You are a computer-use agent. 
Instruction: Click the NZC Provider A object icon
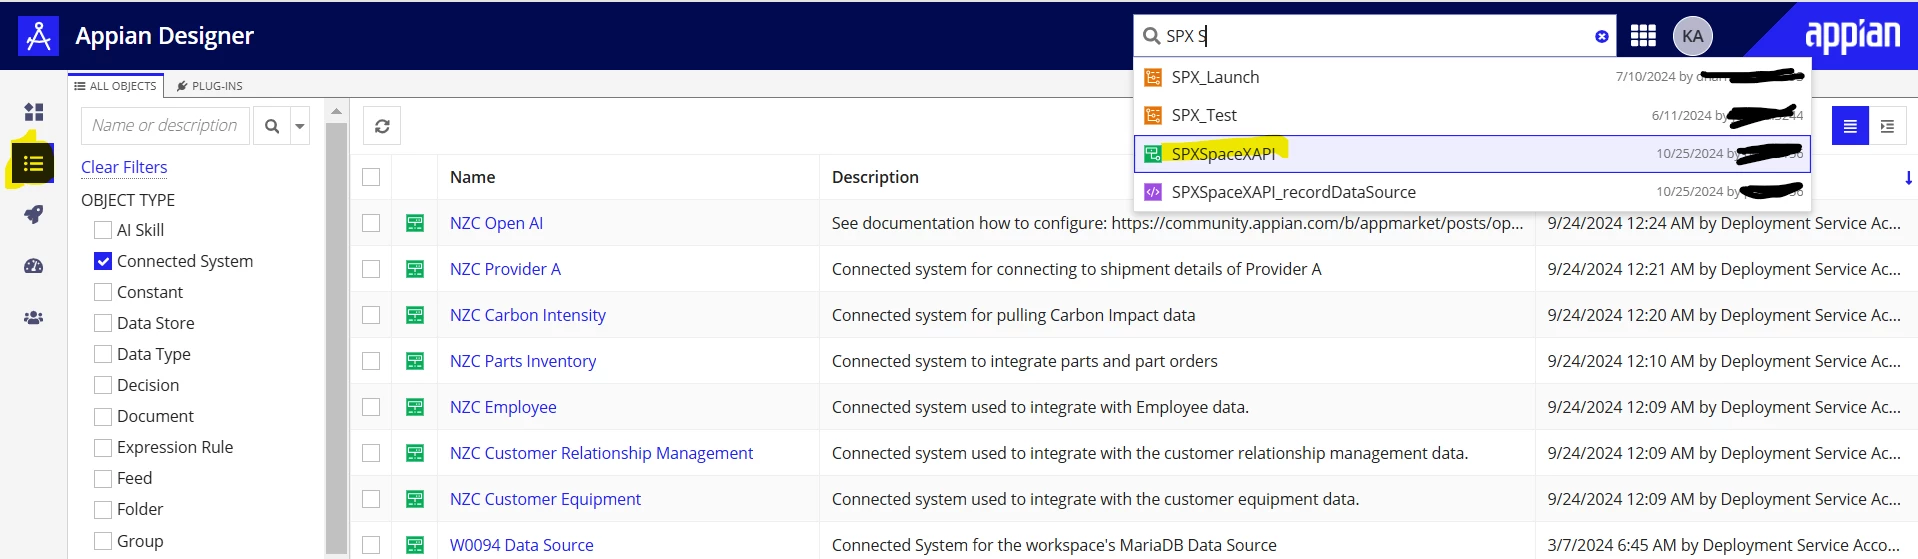[415, 269]
